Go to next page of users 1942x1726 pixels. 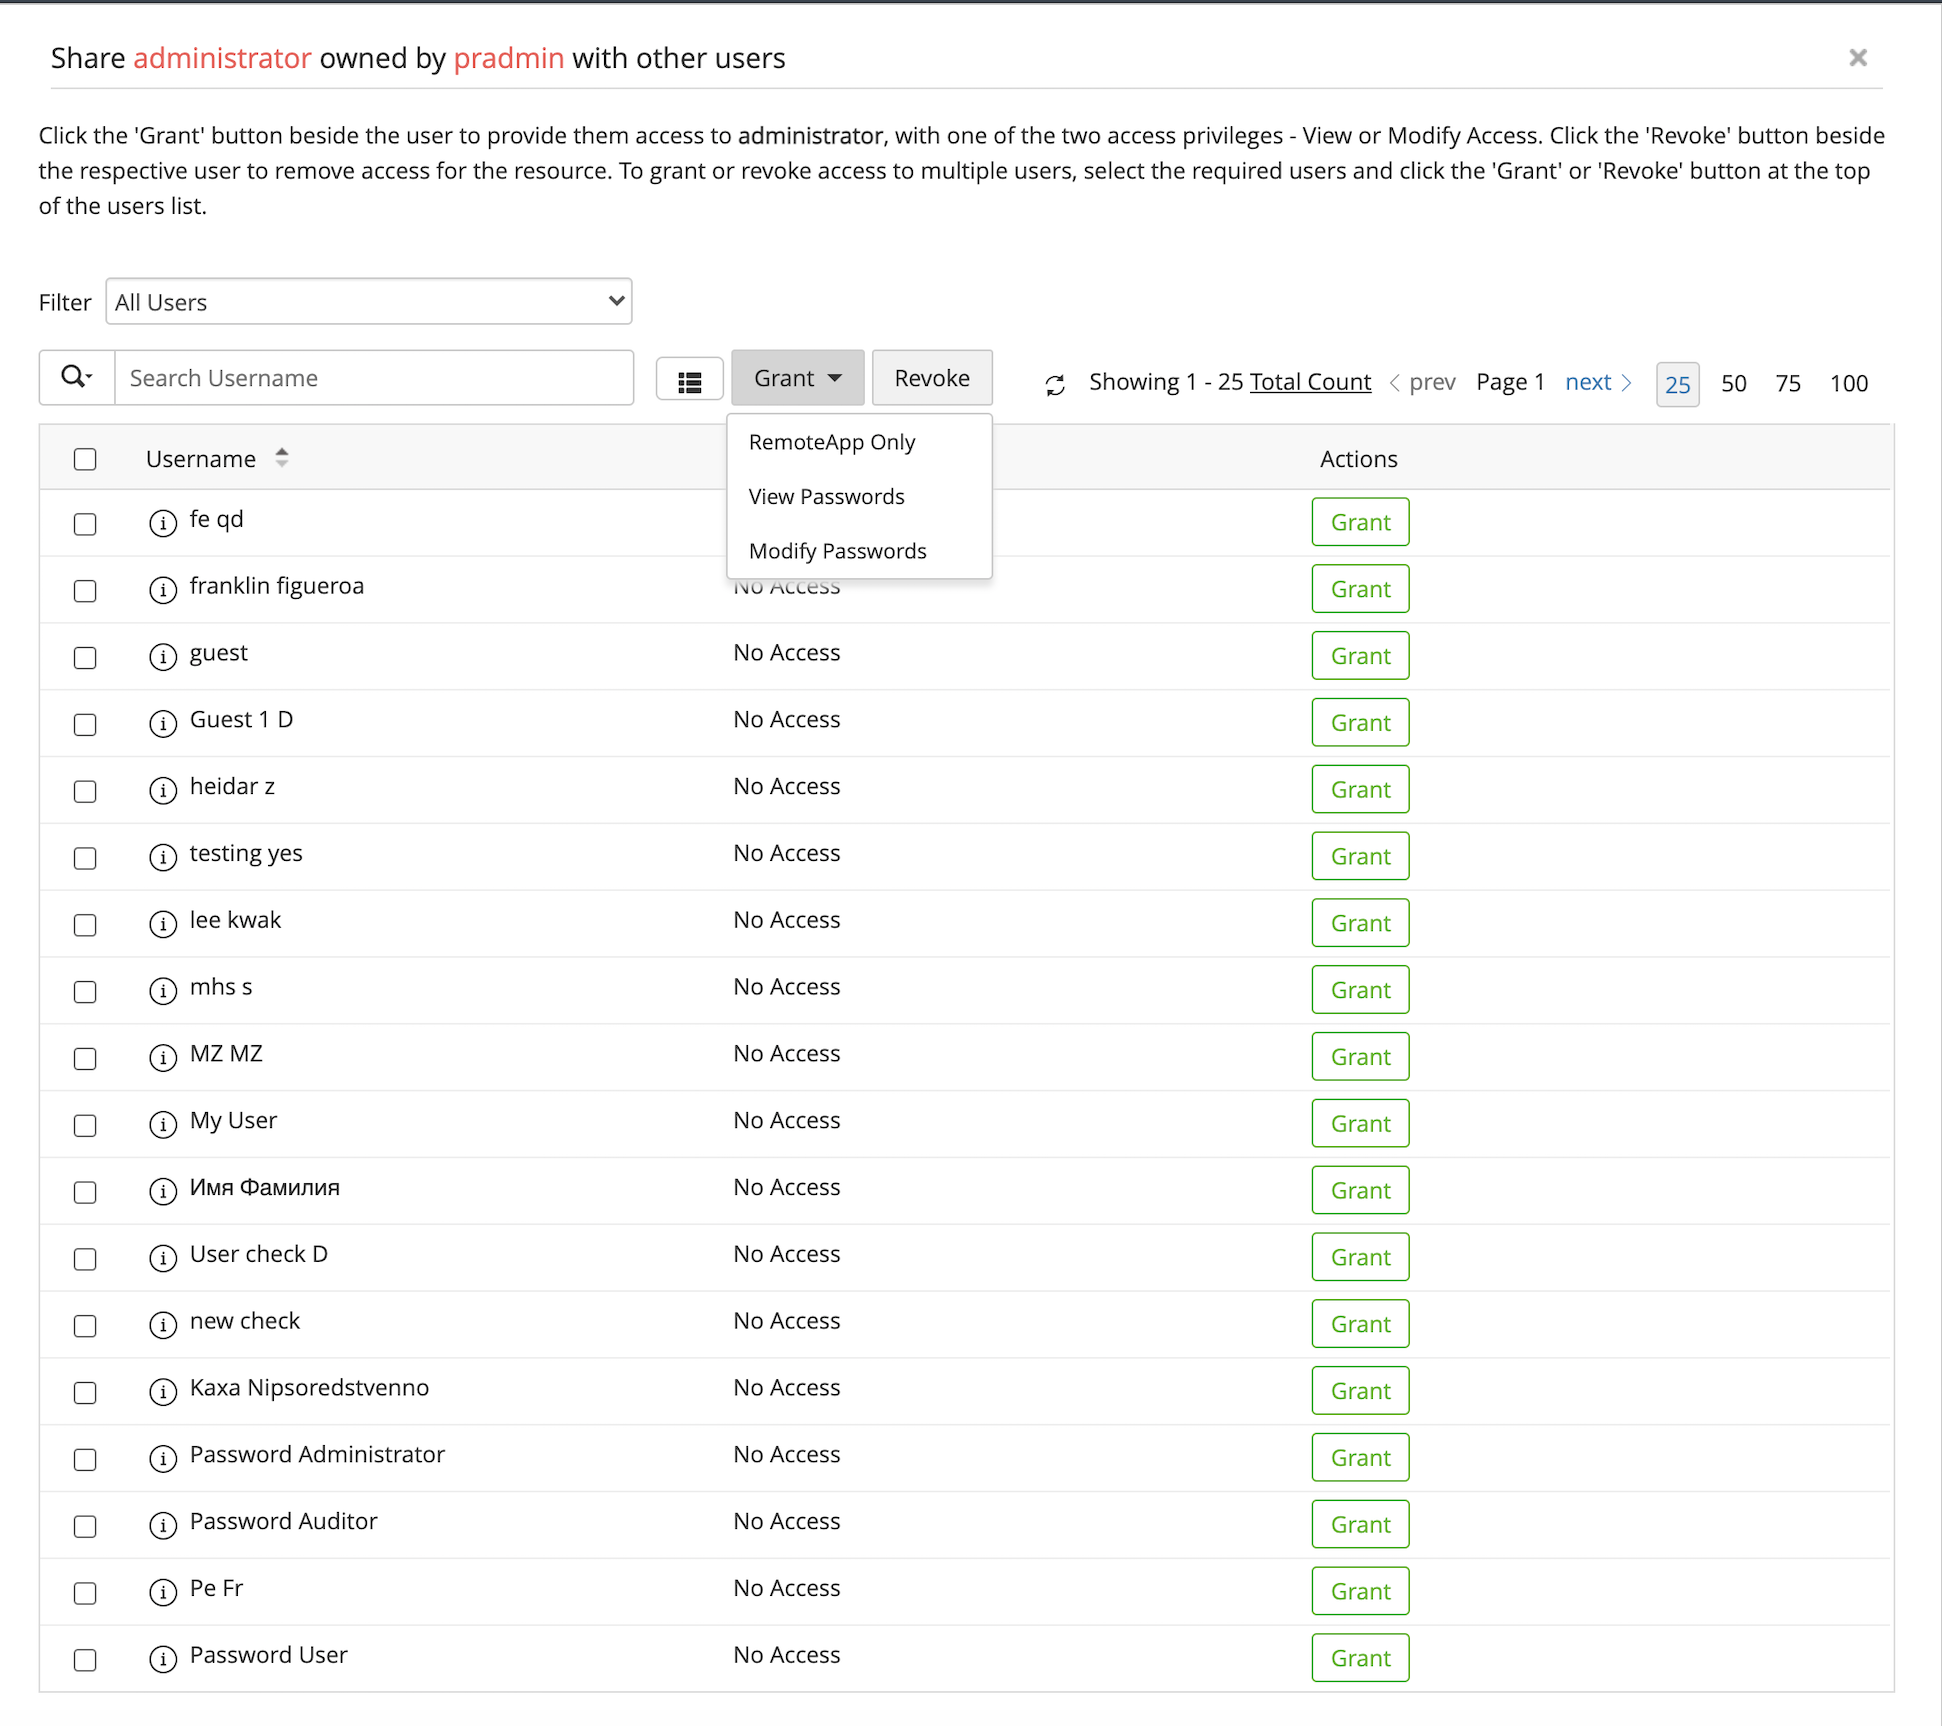click(x=1597, y=382)
